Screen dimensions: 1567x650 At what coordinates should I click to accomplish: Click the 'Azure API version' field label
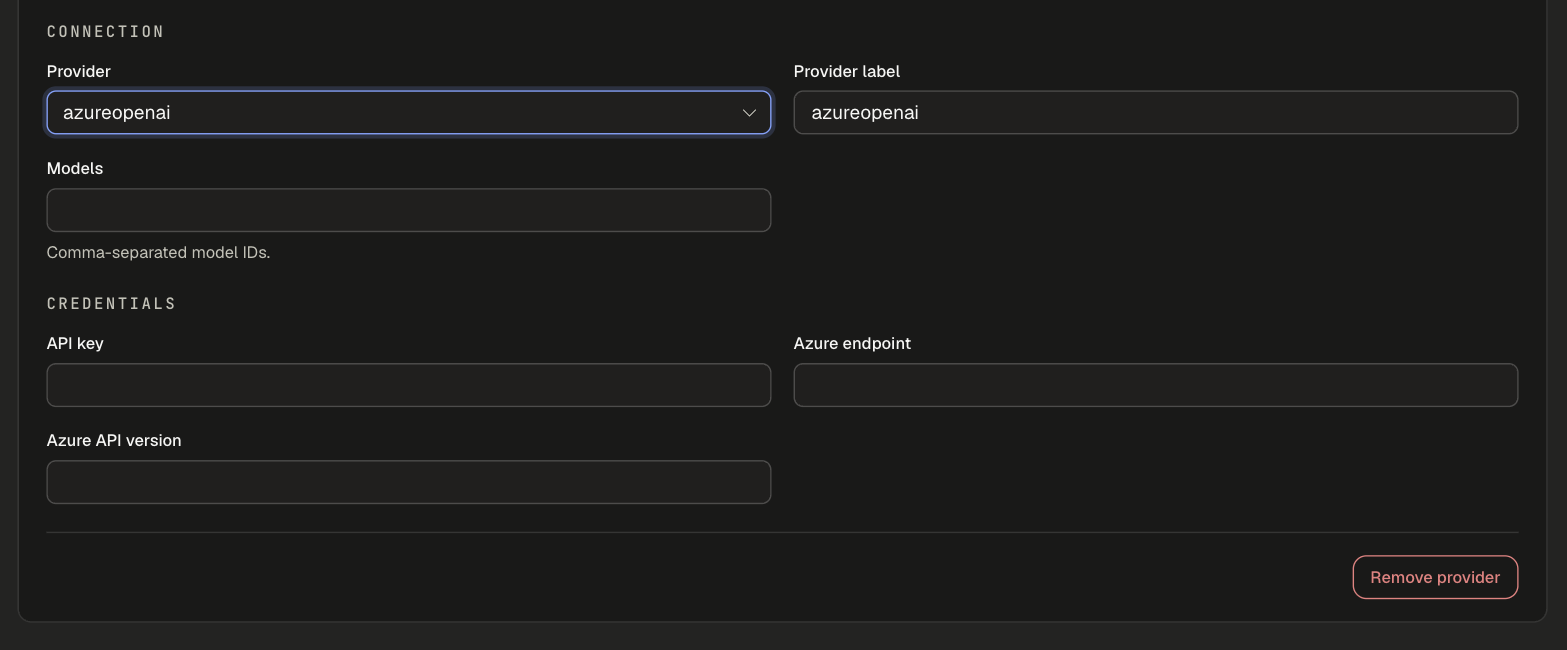[114, 440]
